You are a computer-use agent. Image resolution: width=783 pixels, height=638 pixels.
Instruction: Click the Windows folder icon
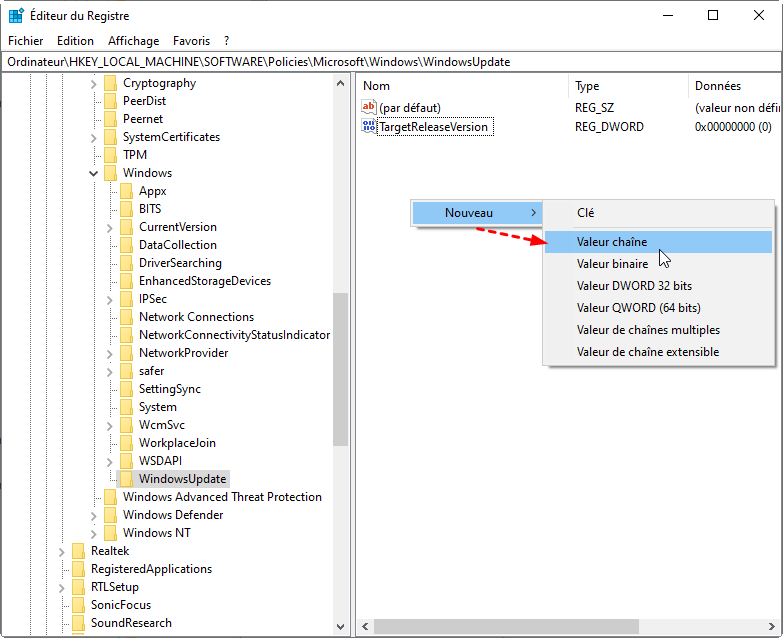point(110,173)
